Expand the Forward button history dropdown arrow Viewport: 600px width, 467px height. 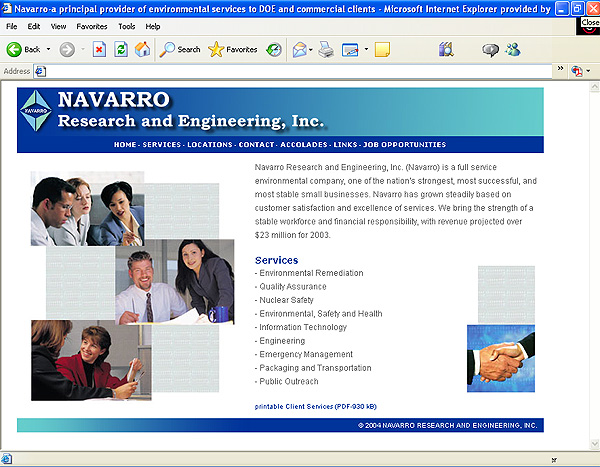click(x=83, y=49)
